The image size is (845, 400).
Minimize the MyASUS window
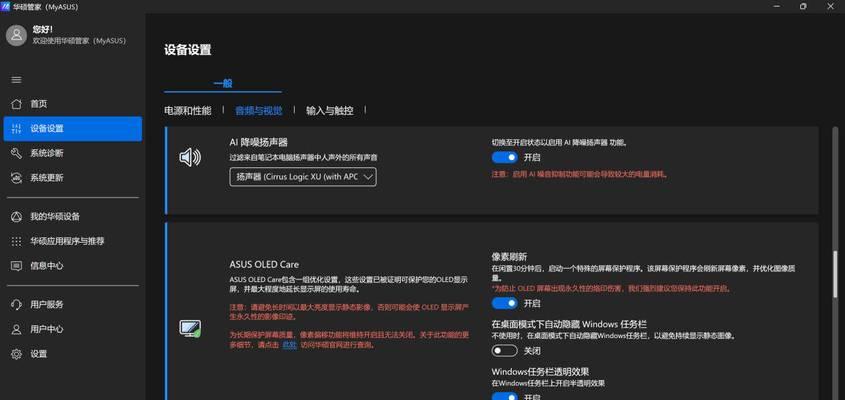[778, 6]
